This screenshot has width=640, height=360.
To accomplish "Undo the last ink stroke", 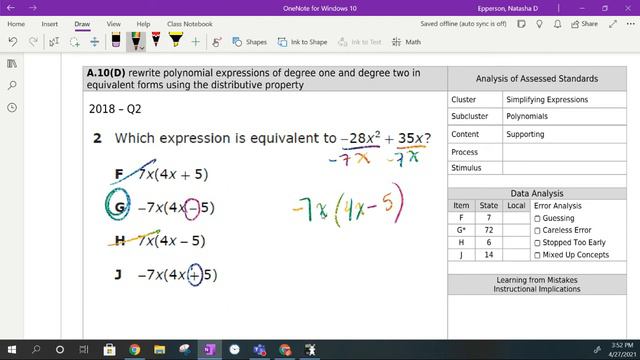I will coord(13,42).
